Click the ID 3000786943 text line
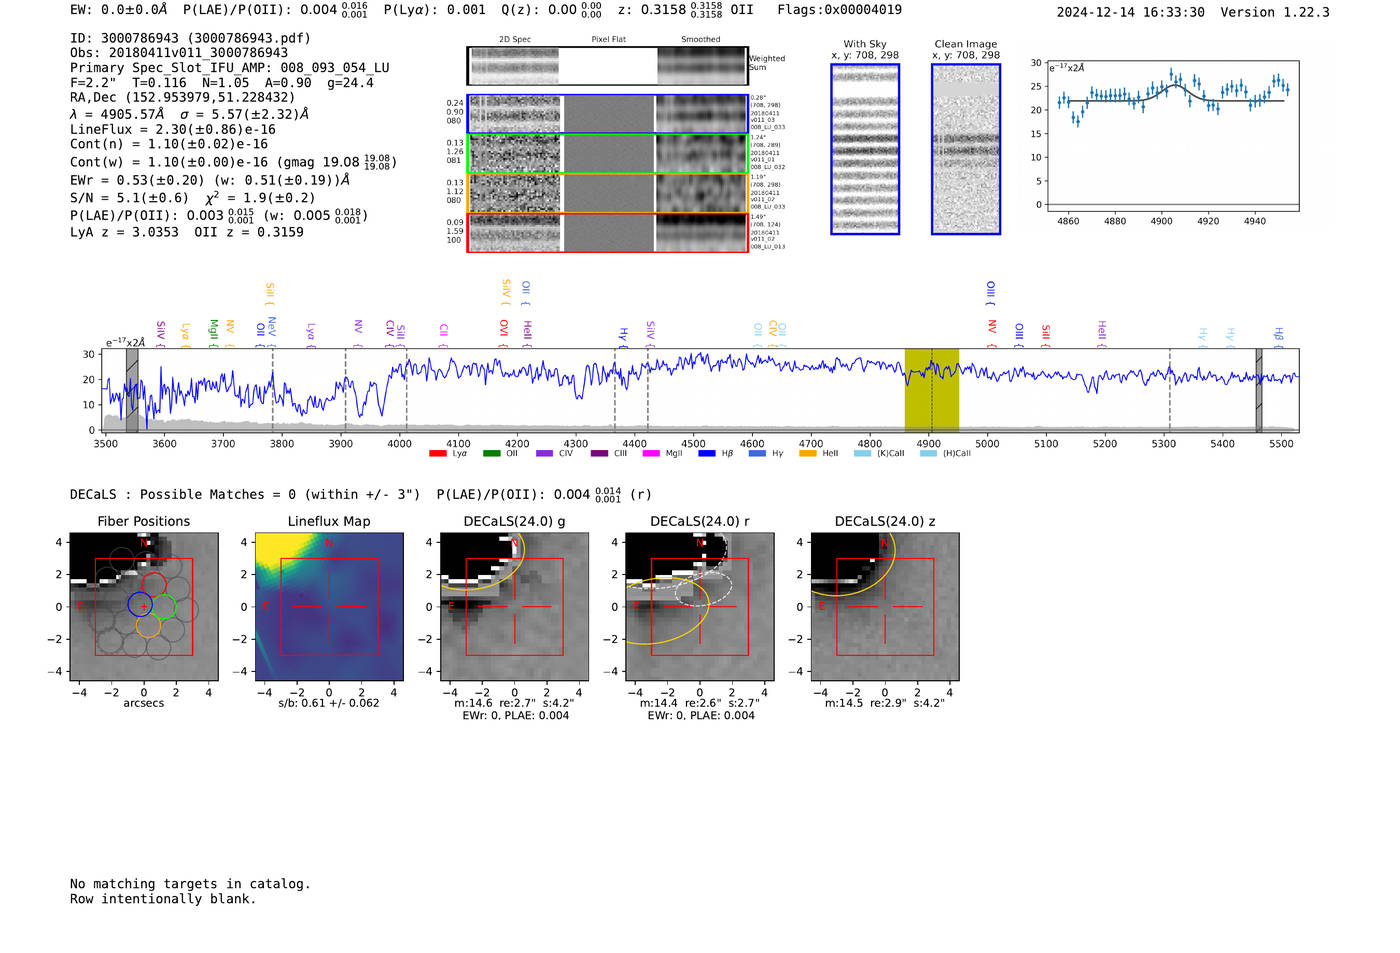Screen dimensions: 1400x953 pos(190,38)
